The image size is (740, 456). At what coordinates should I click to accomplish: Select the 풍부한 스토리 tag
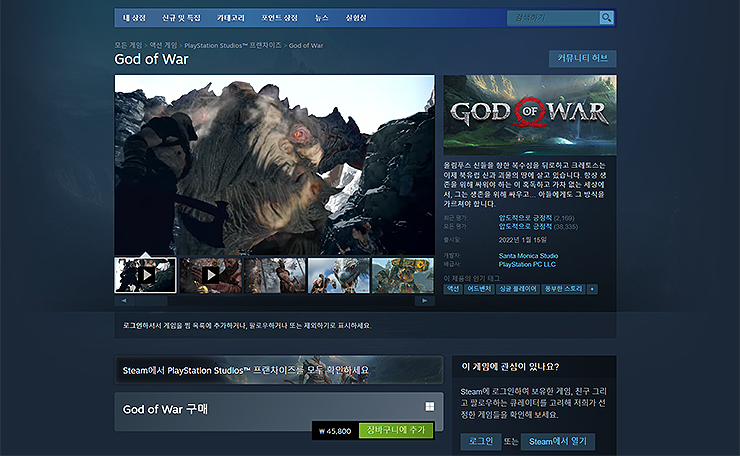(x=563, y=289)
